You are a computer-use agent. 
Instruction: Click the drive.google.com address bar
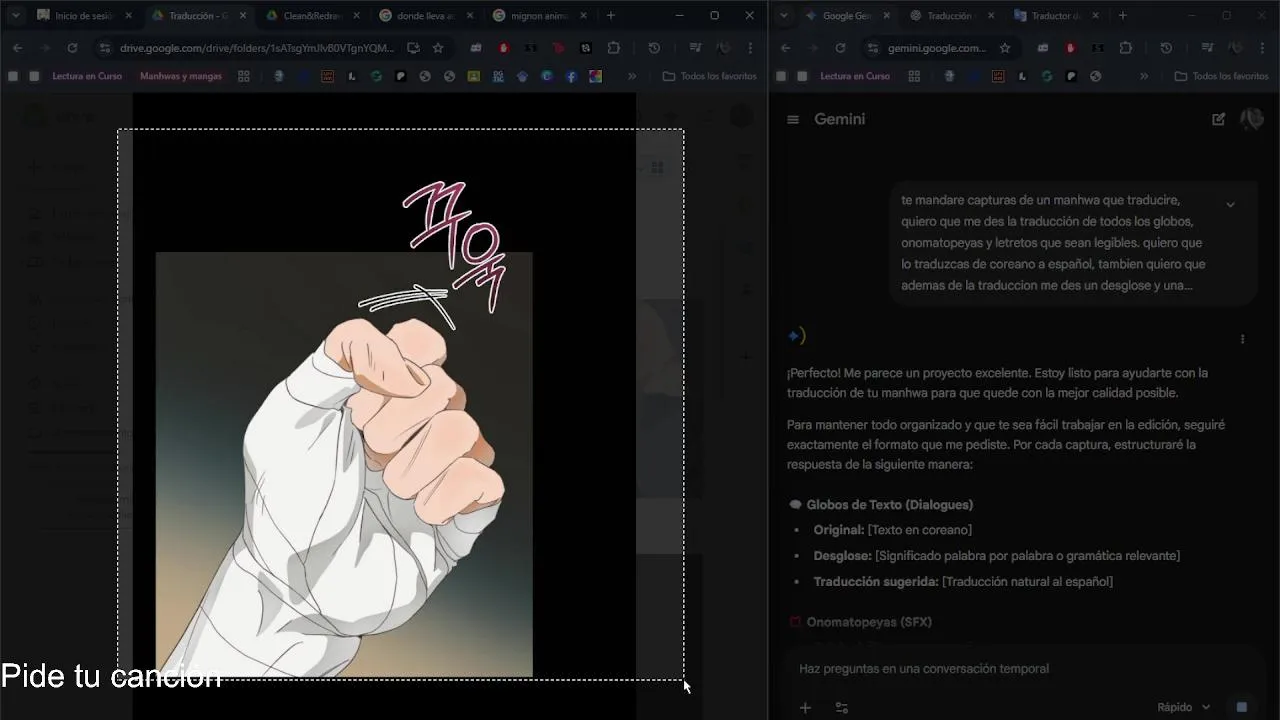(257, 48)
